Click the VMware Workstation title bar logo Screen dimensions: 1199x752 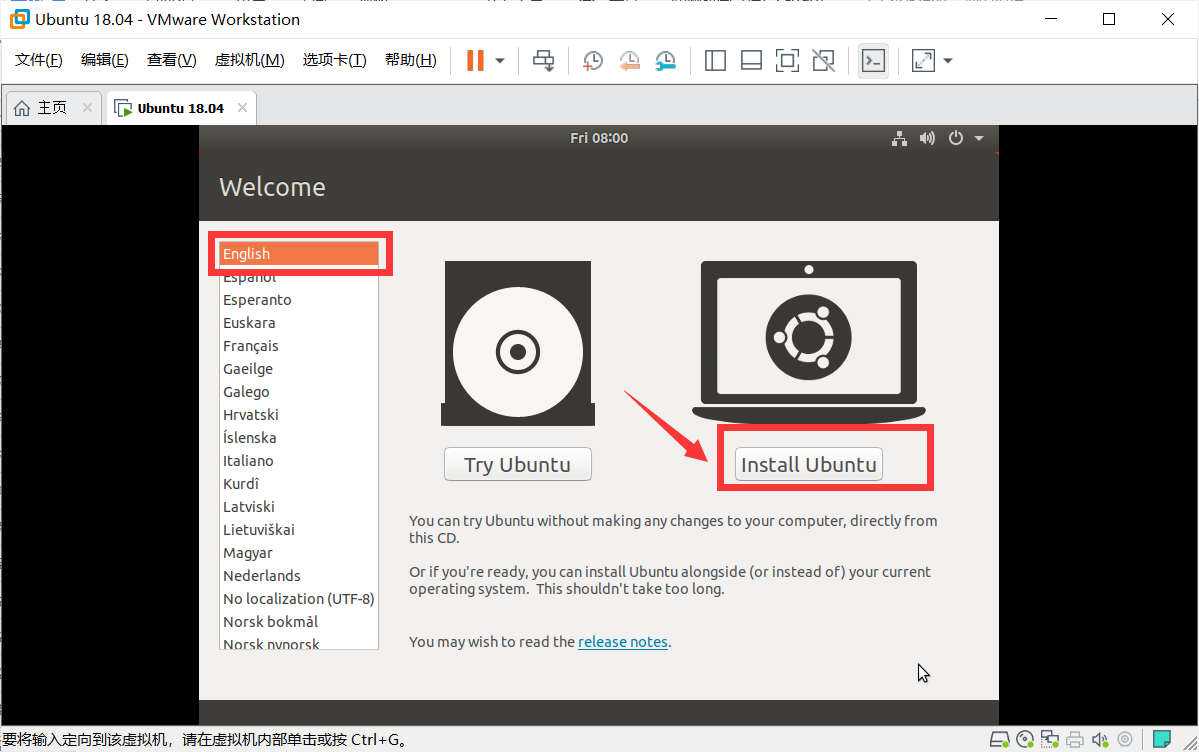(x=19, y=19)
